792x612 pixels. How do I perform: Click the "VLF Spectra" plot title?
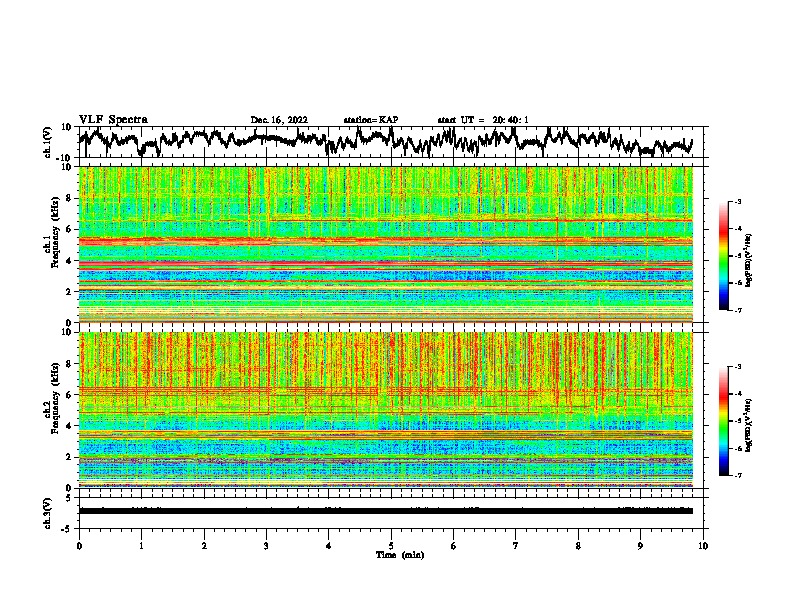113,120
